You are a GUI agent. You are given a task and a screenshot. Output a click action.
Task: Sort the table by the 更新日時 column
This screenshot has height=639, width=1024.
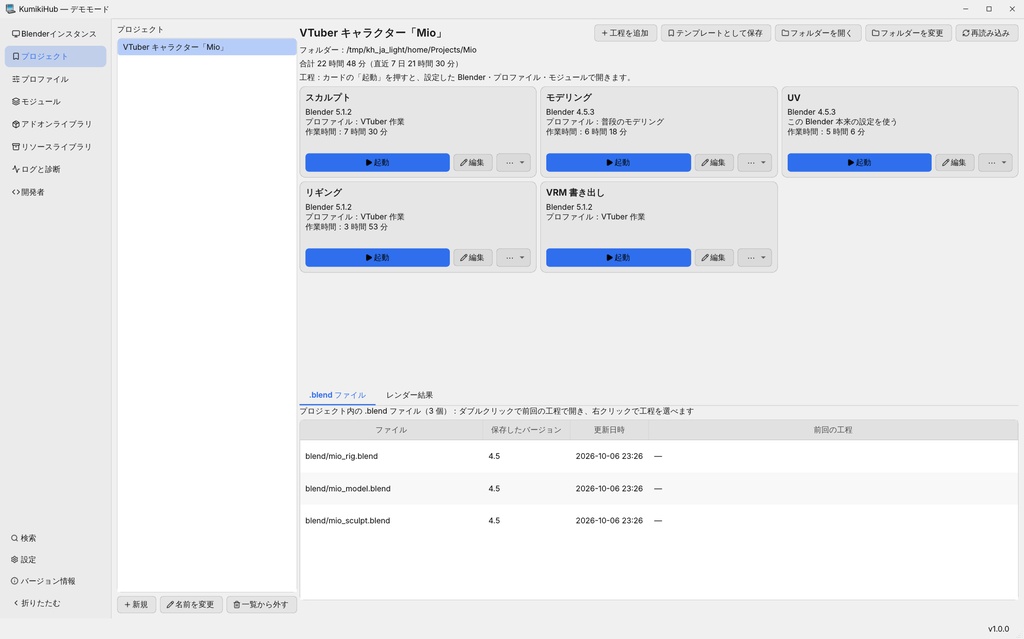tap(609, 430)
